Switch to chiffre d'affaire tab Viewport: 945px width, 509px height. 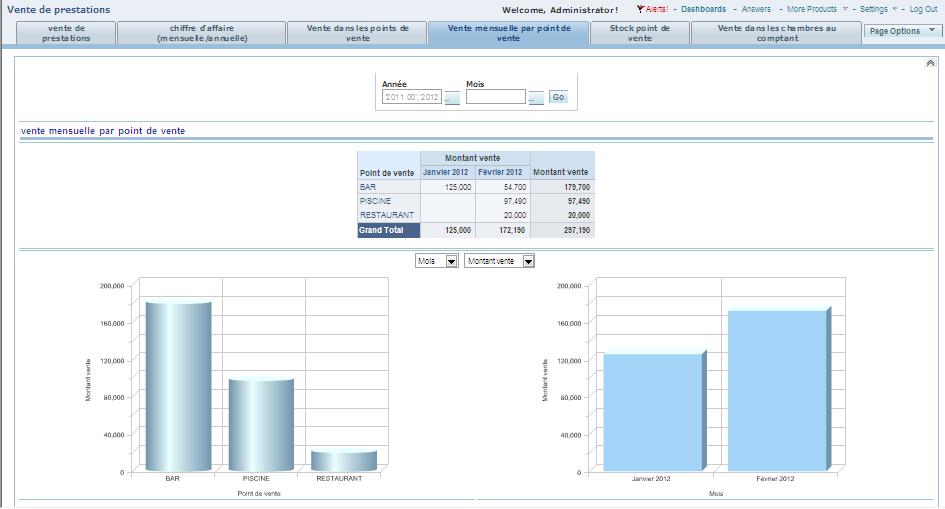[201, 33]
